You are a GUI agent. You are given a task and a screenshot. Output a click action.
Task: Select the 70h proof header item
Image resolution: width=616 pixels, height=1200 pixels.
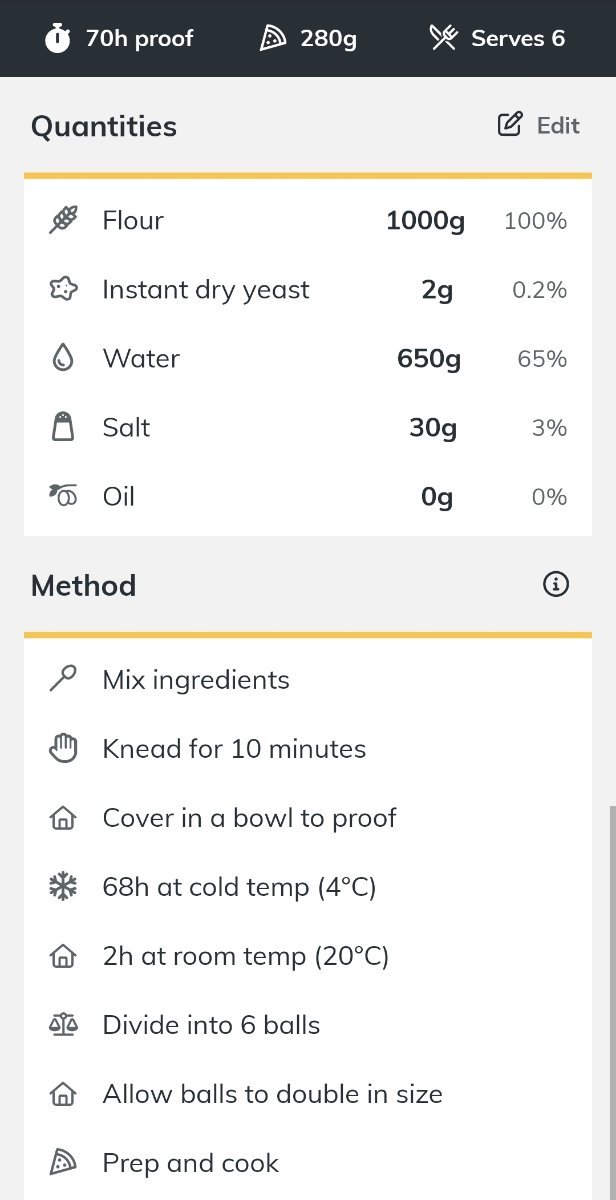tap(119, 39)
